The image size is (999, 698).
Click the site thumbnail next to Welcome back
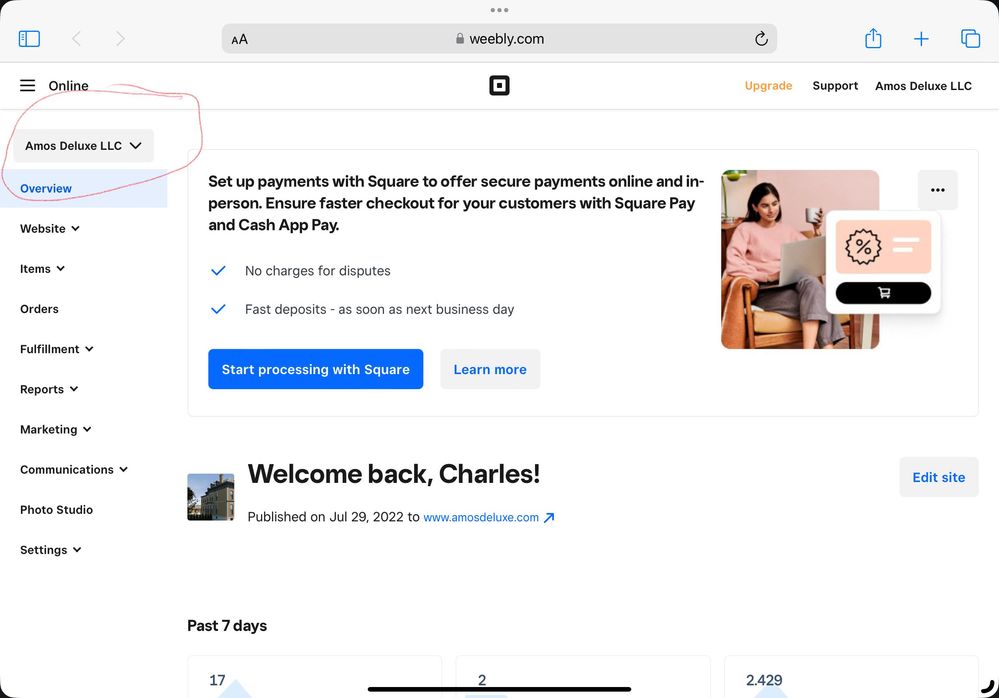tap(211, 497)
